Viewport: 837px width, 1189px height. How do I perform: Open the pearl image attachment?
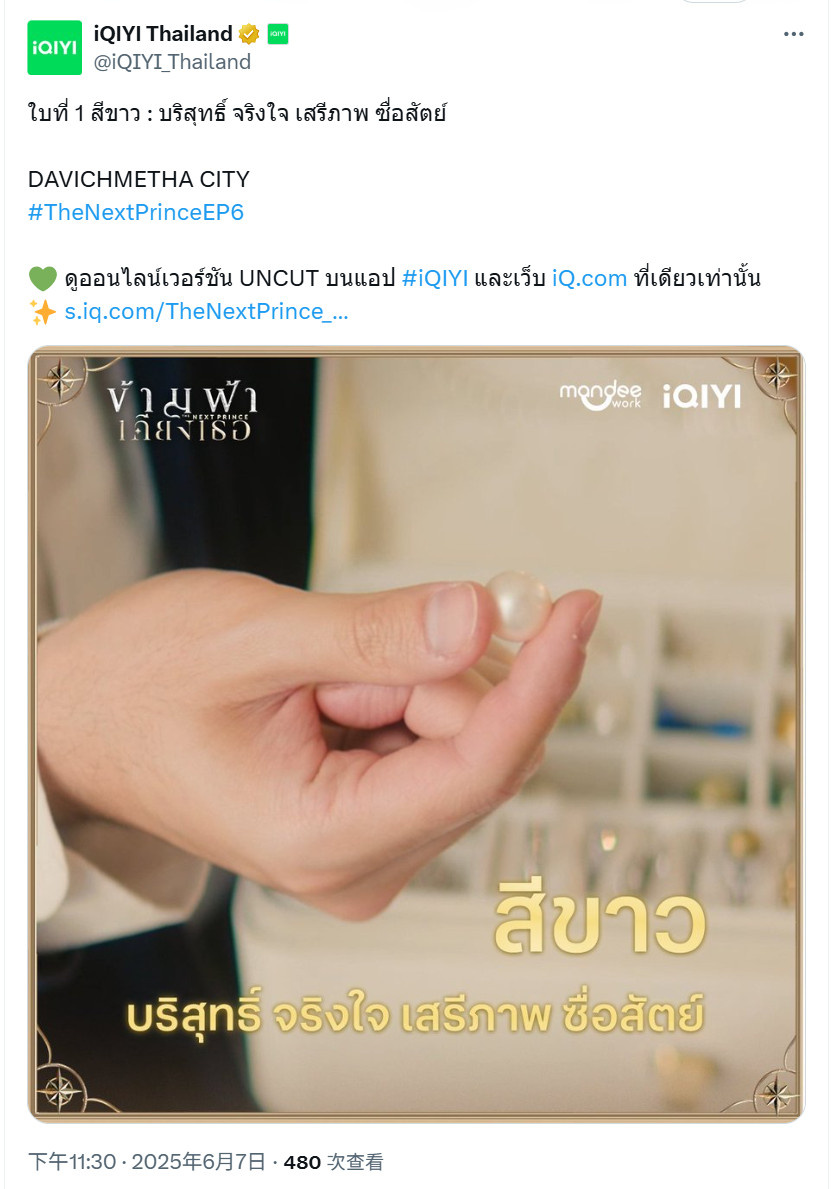(x=416, y=734)
